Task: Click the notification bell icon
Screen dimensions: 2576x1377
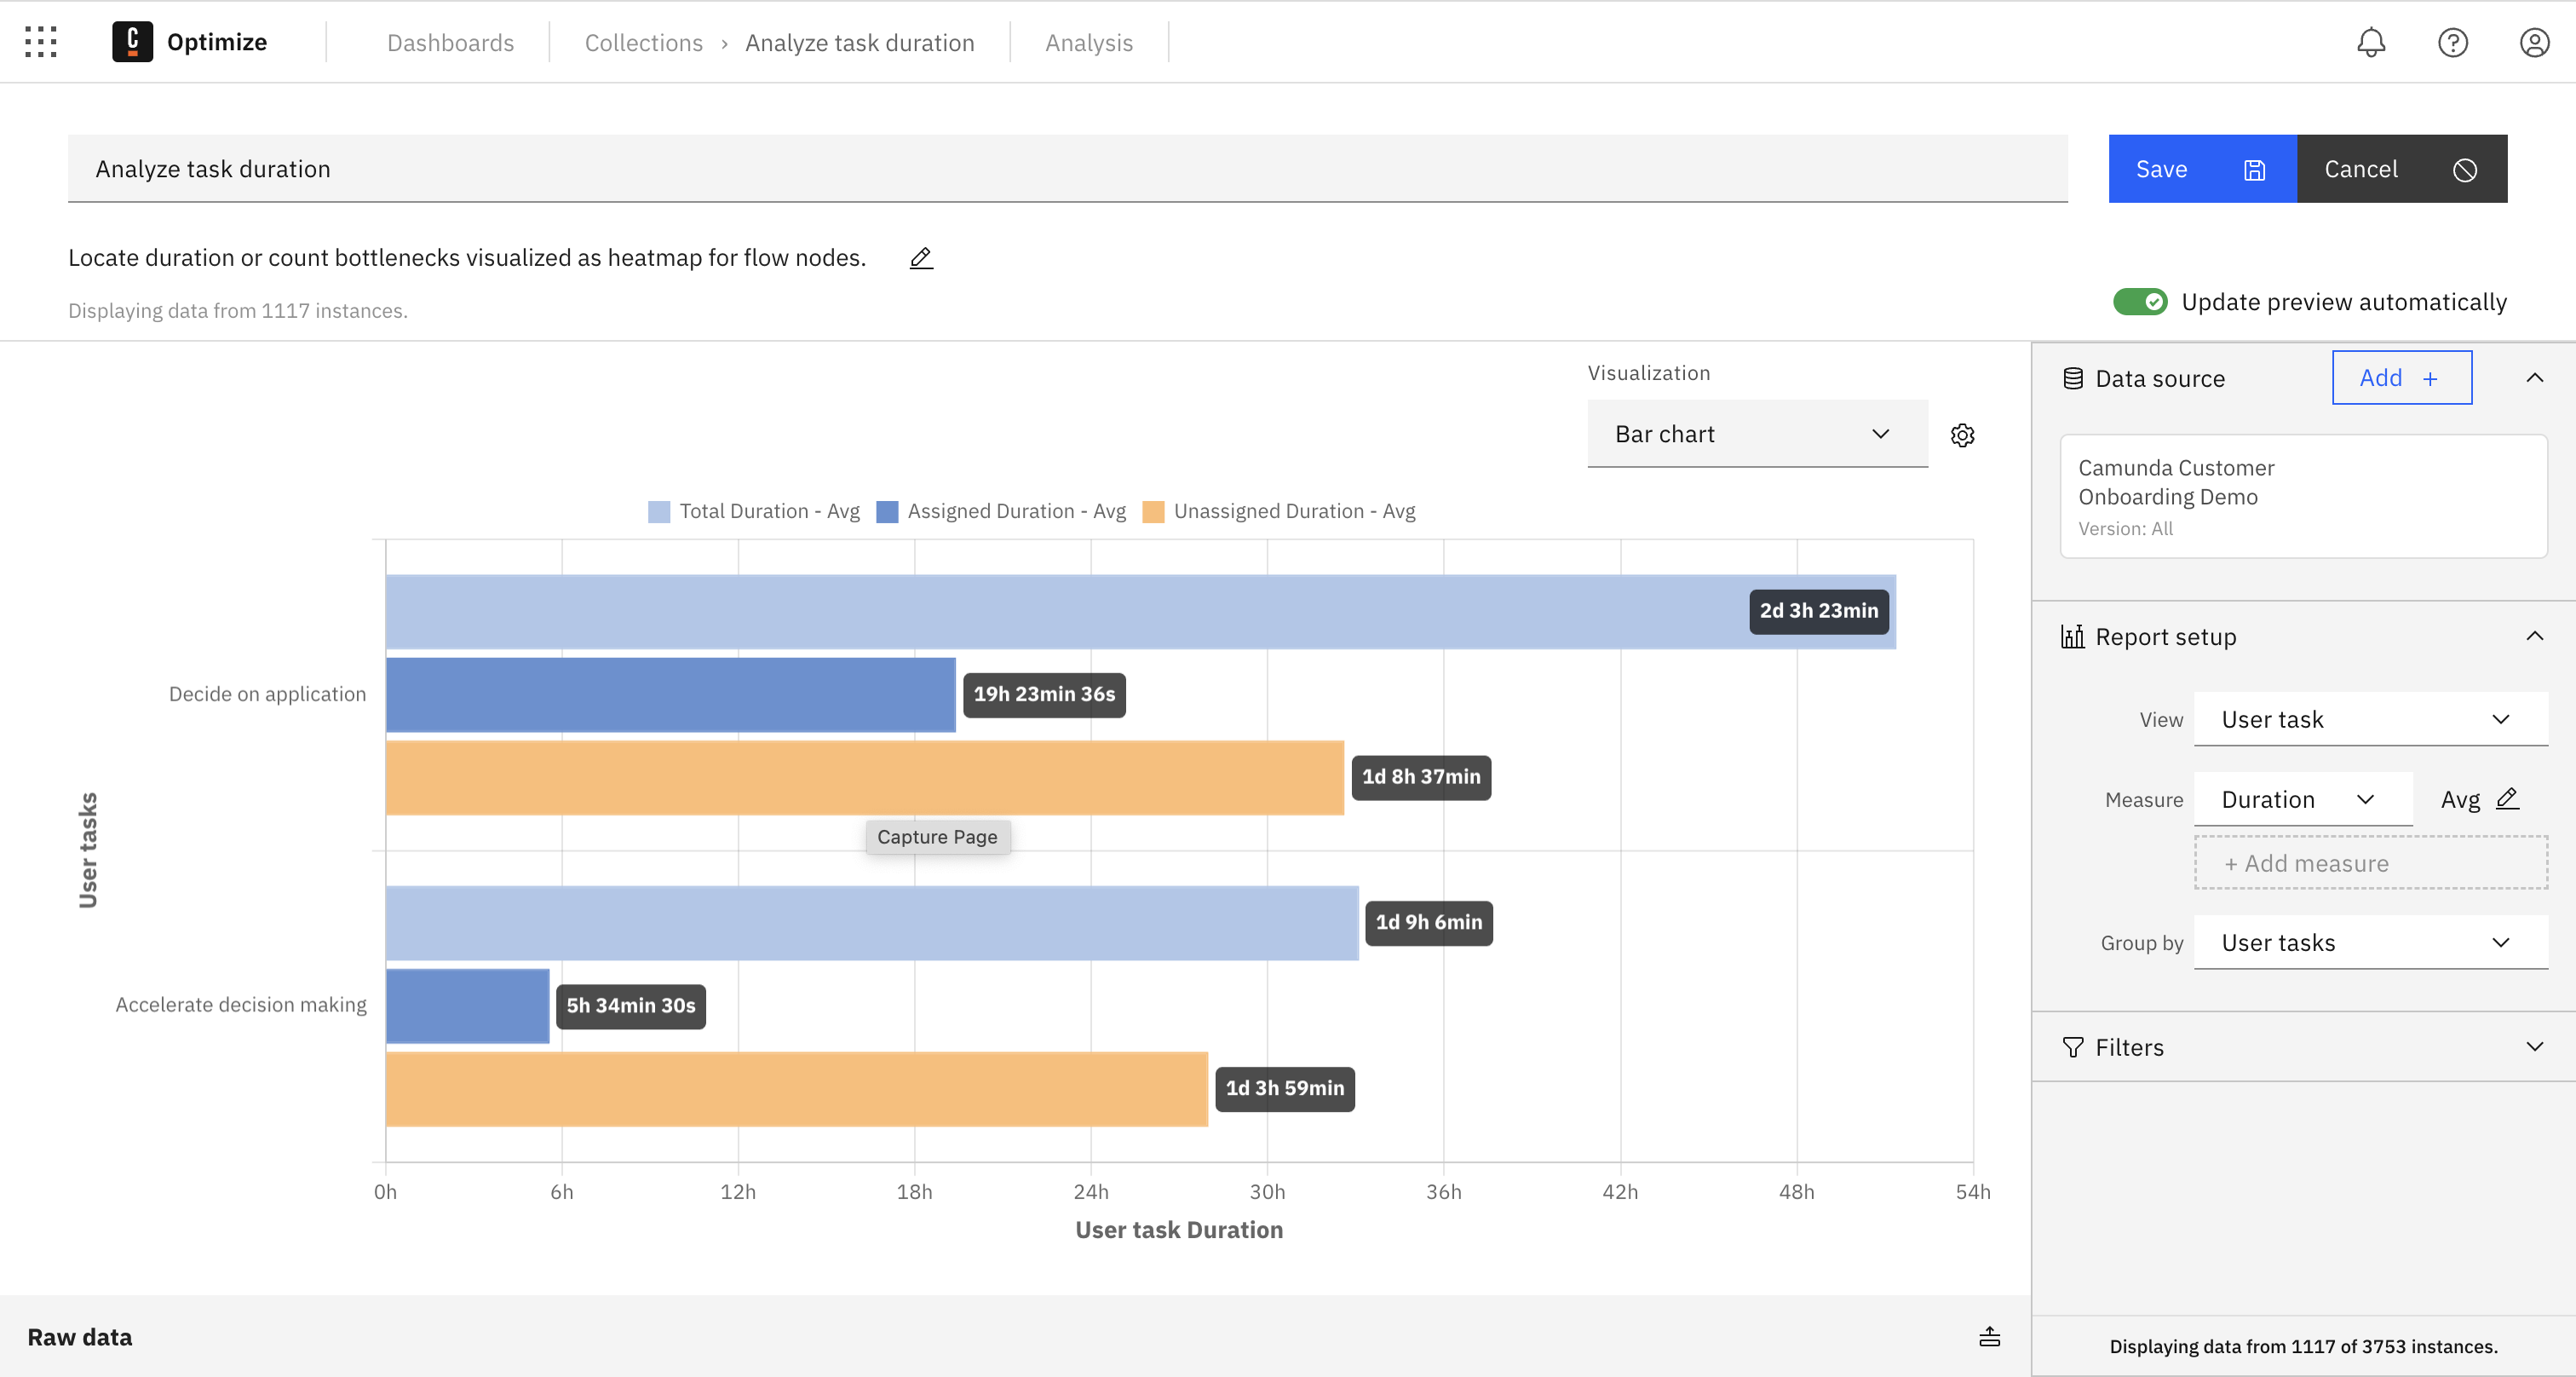Action: (x=2372, y=41)
